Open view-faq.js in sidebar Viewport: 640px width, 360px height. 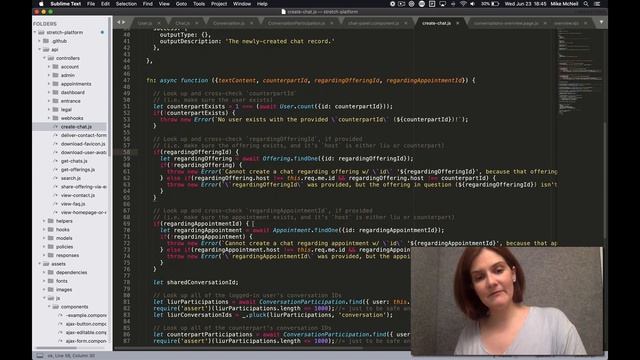coord(73,204)
